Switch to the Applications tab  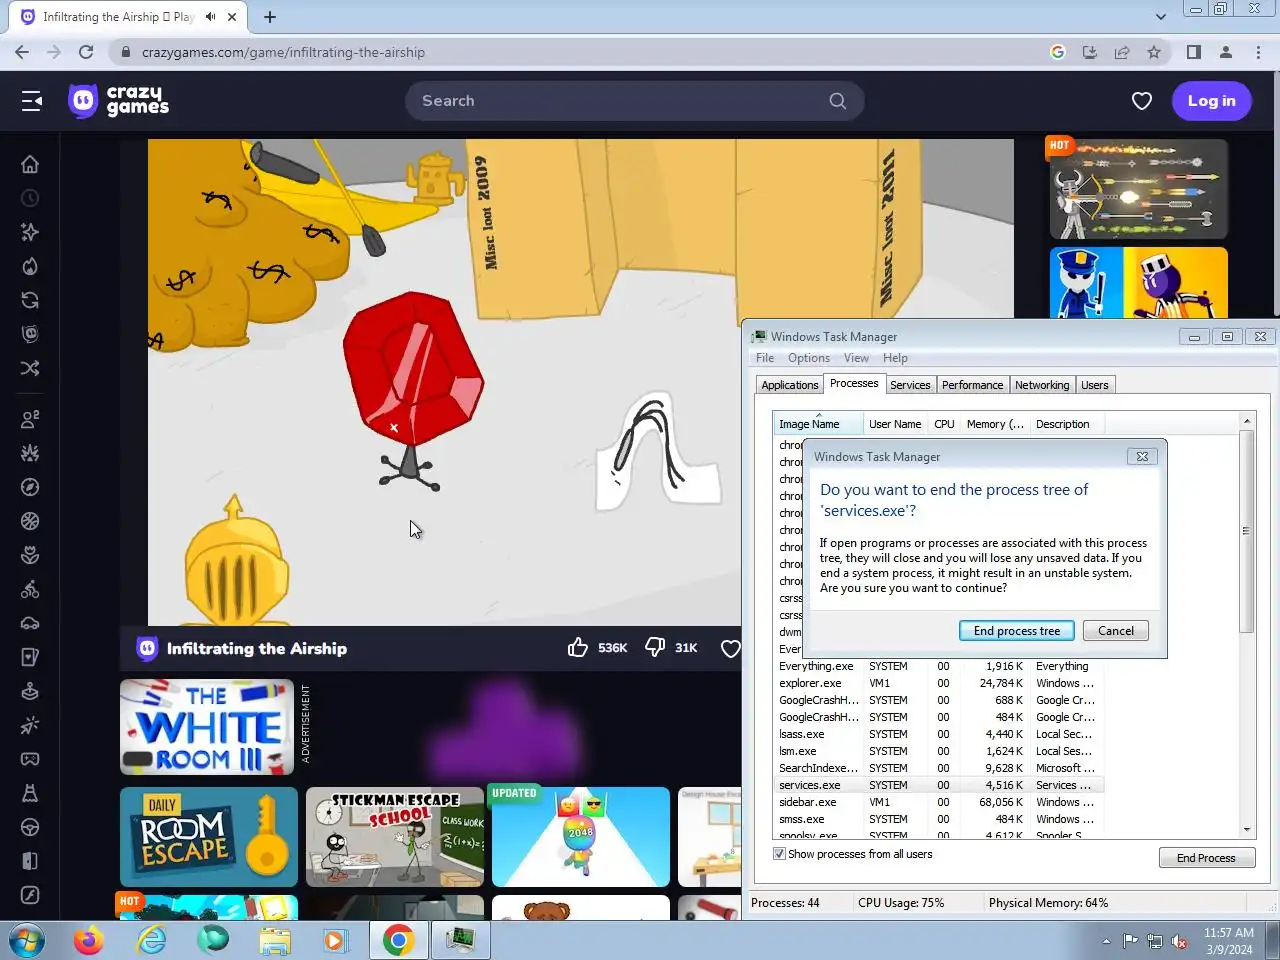(790, 385)
